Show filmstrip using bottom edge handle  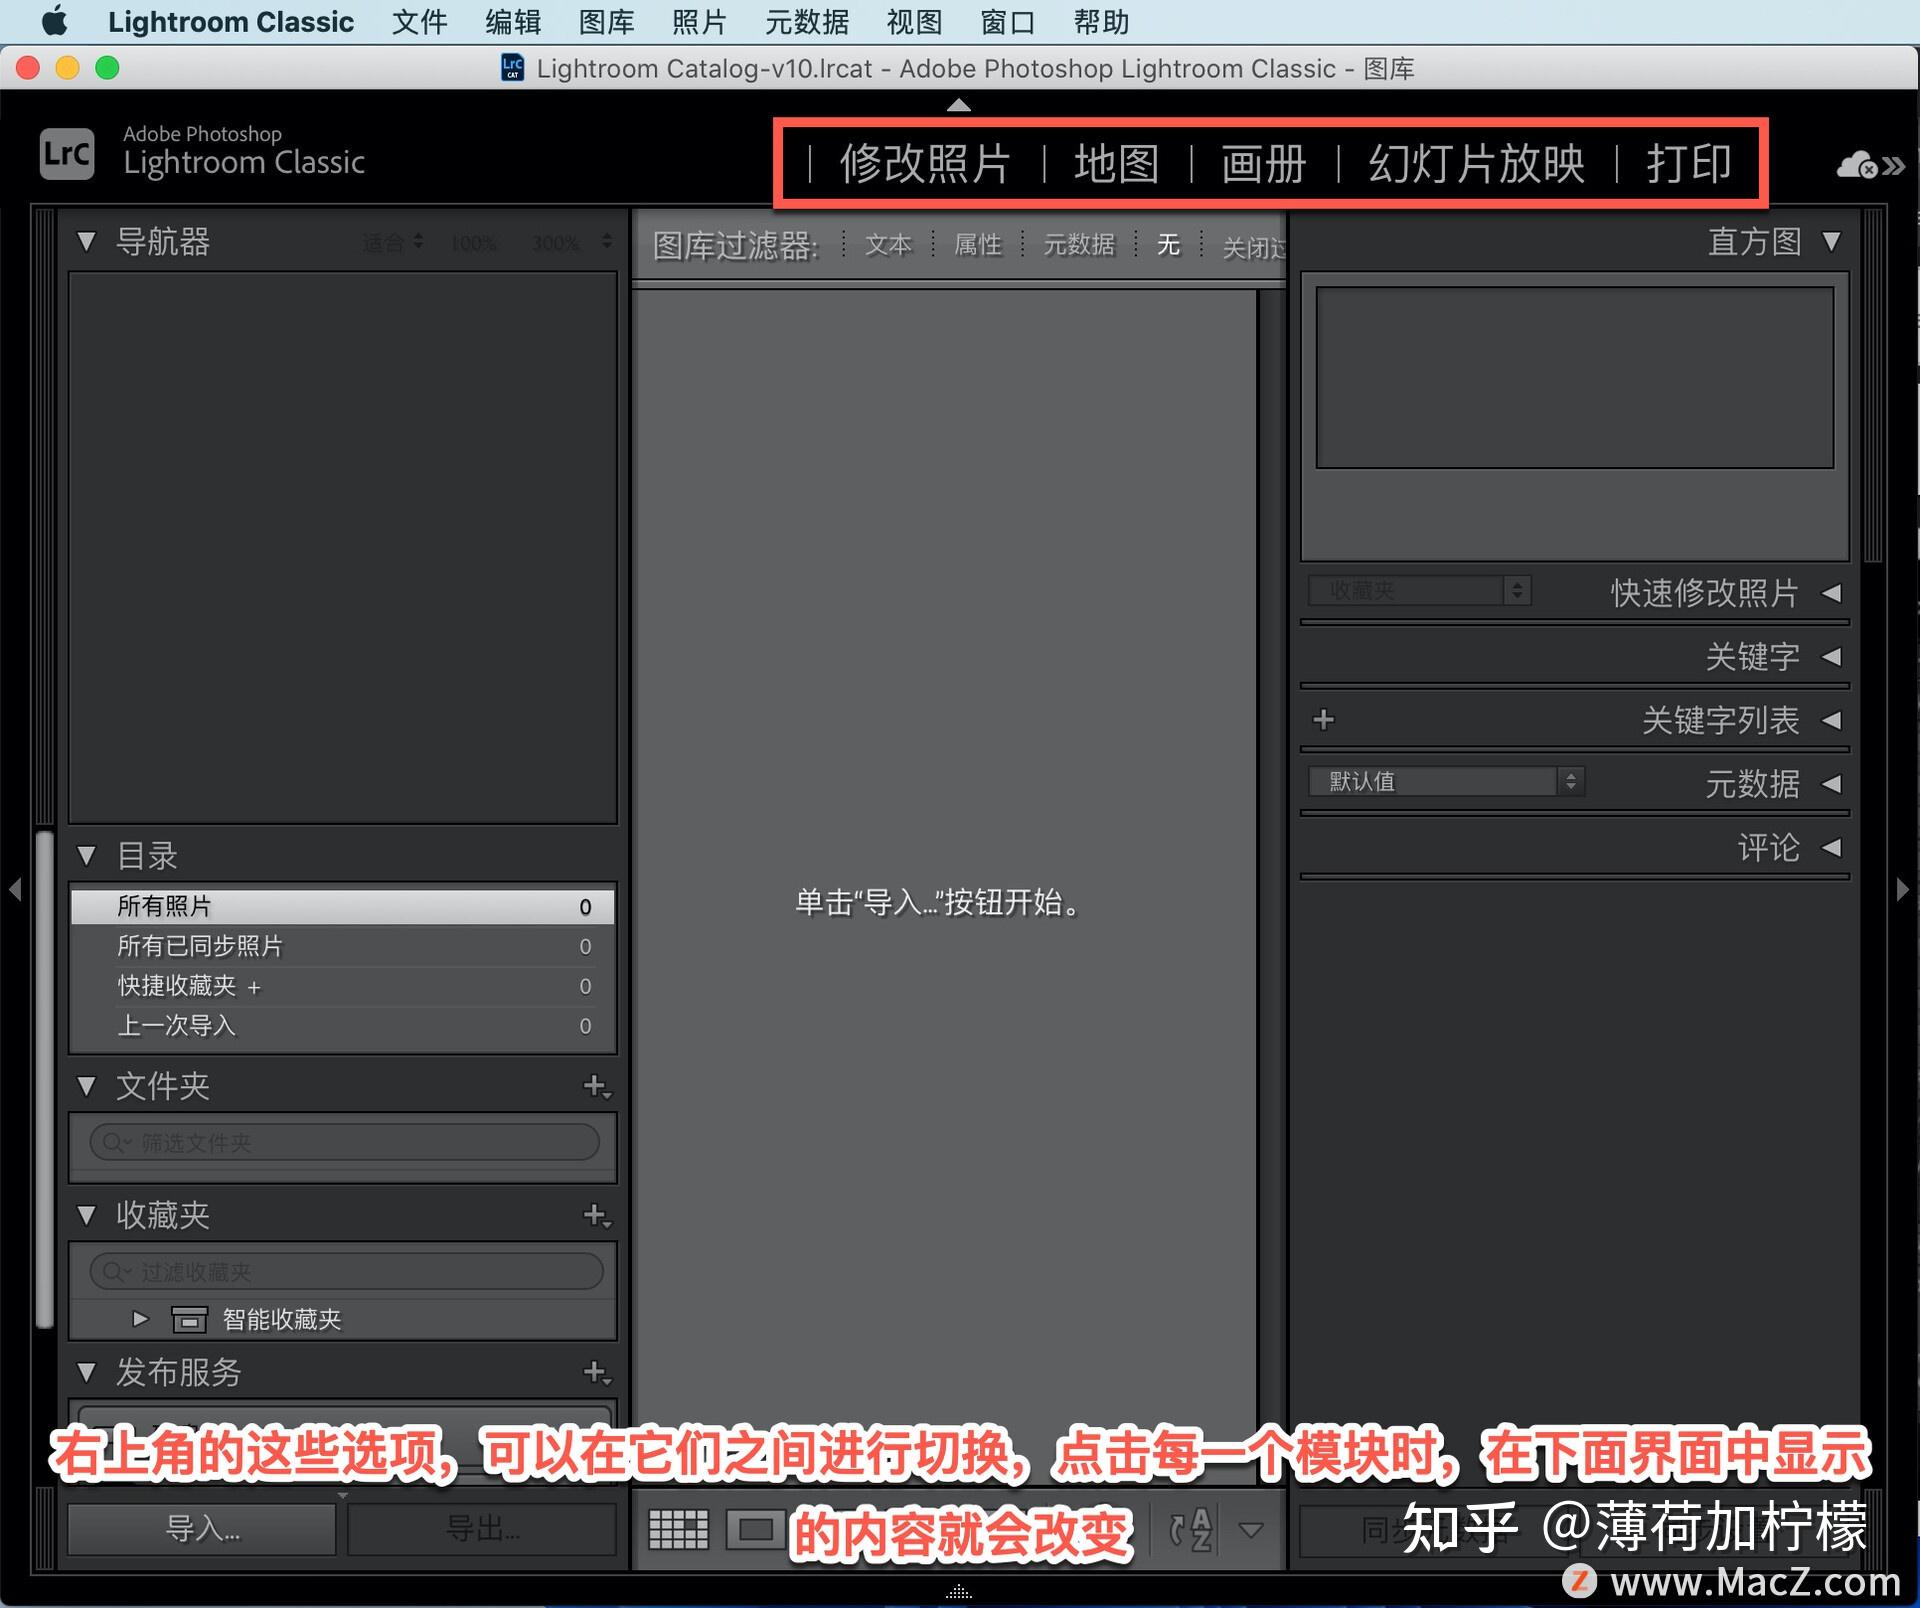pyautogui.click(x=958, y=1592)
